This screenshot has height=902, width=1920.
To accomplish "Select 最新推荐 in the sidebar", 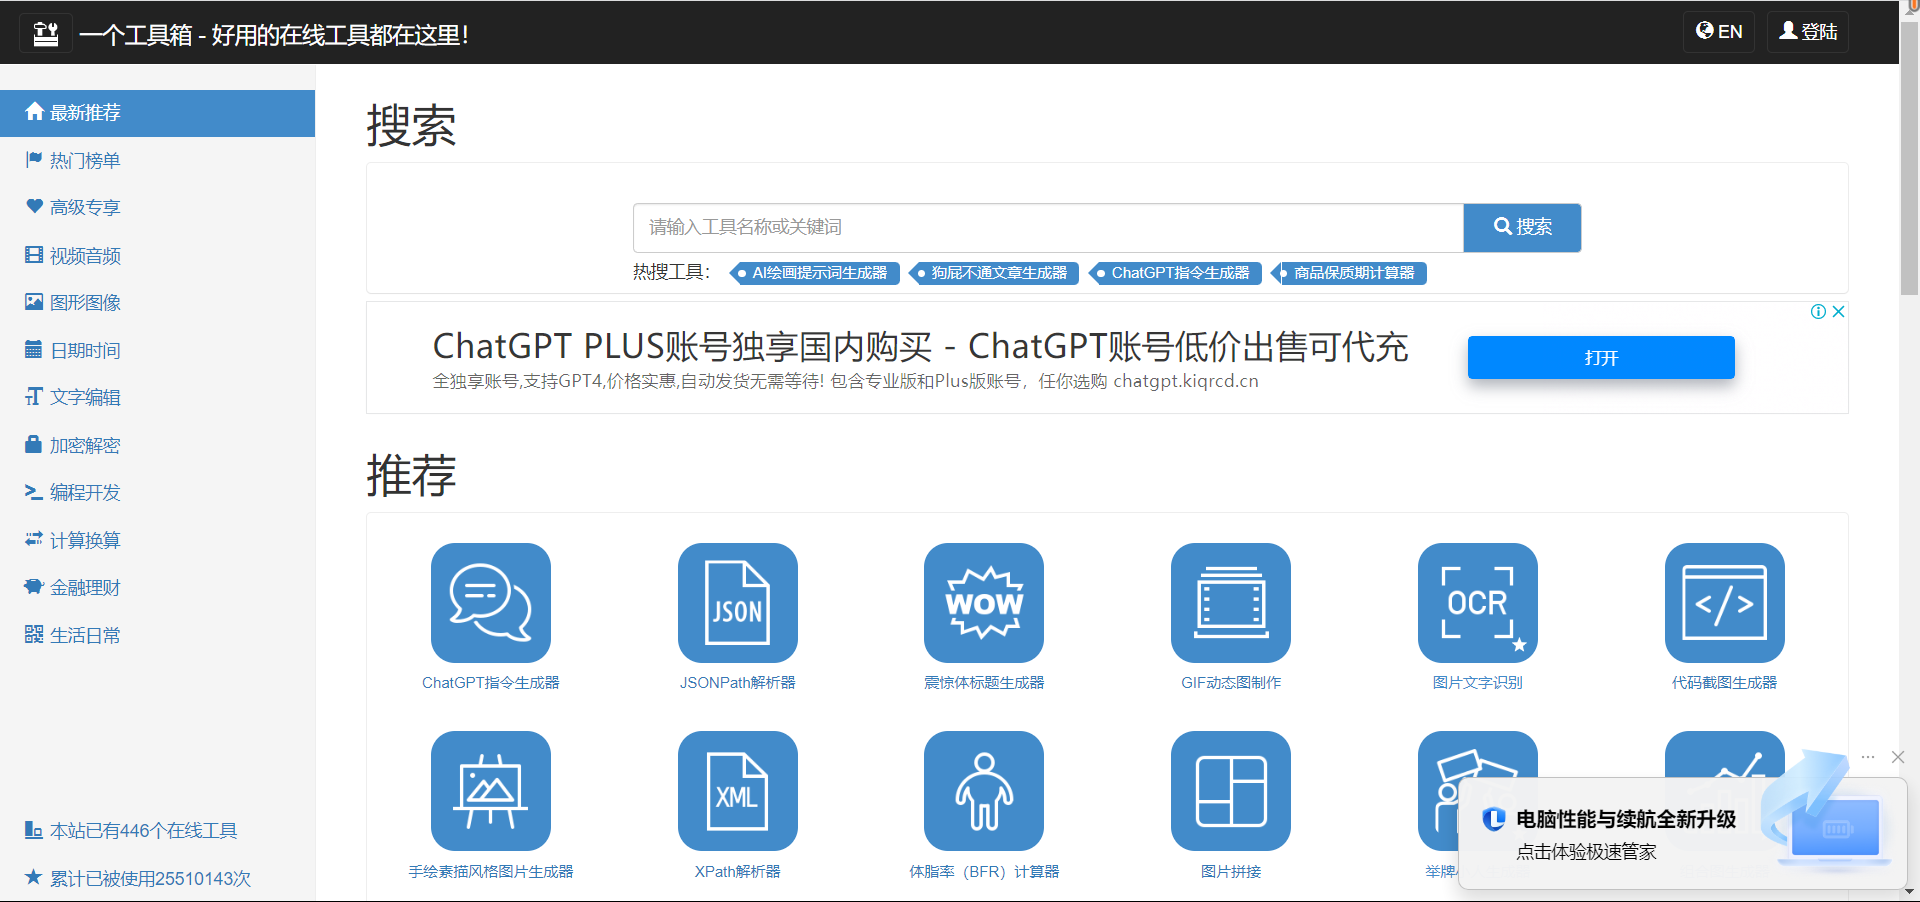I will (x=157, y=113).
